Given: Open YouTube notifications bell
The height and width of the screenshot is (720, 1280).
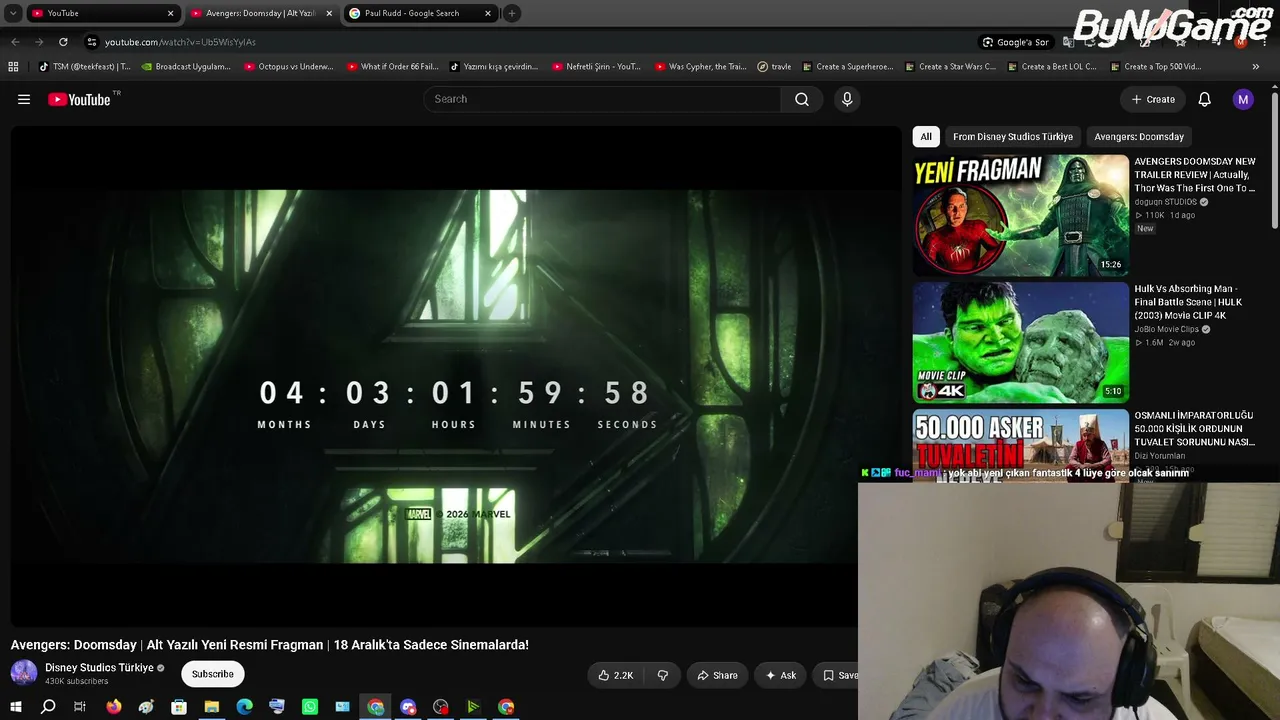Looking at the screenshot, I should [1205, 99].
